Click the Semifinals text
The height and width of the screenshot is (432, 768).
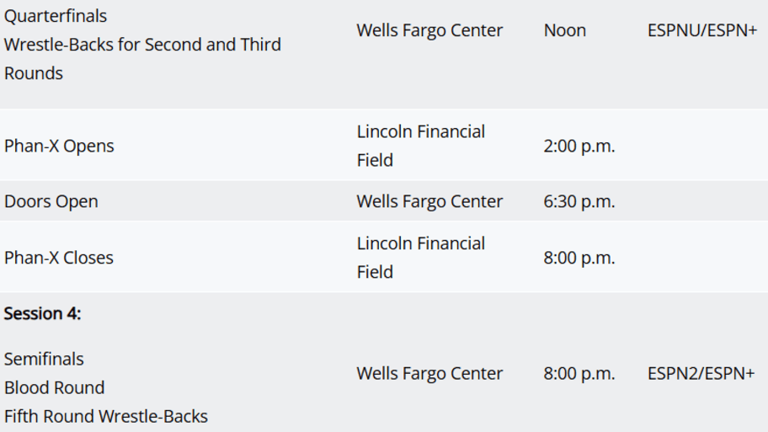pyautogui.click(x=44, y=358)
